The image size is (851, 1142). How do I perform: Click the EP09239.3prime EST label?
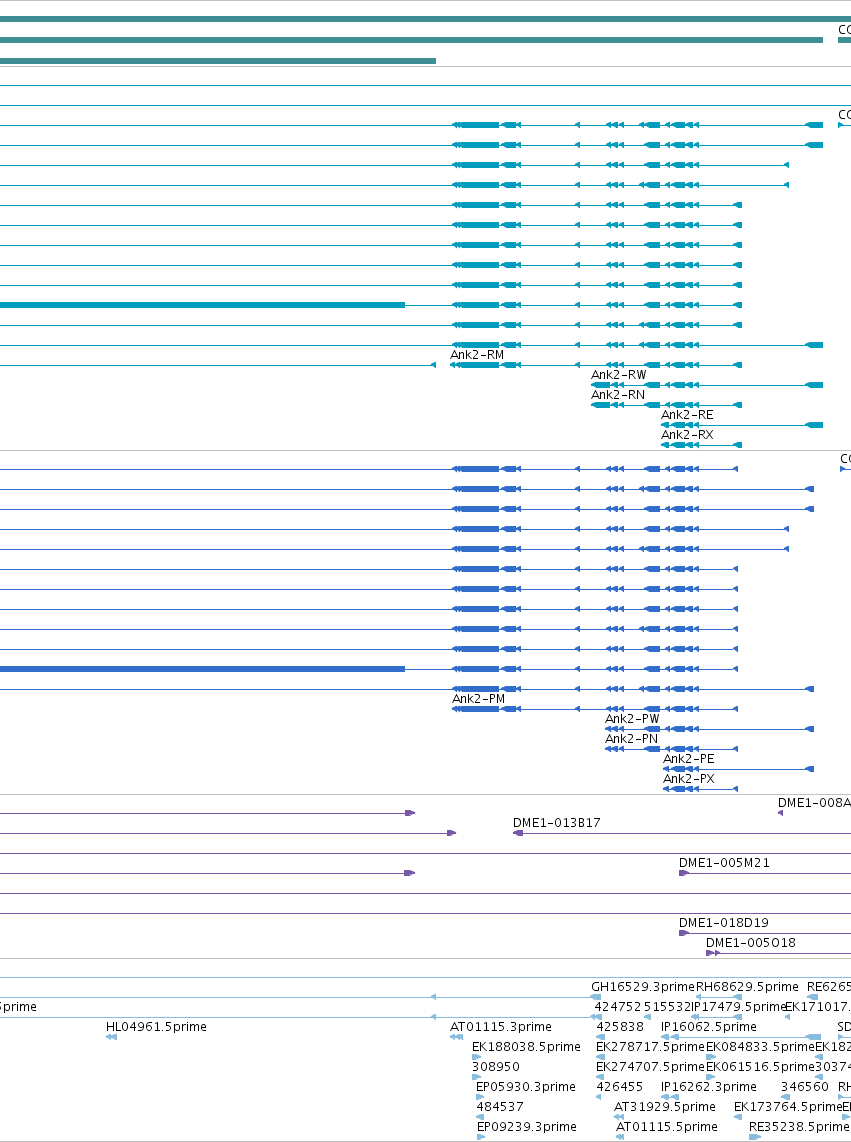tap(526, 1127)
